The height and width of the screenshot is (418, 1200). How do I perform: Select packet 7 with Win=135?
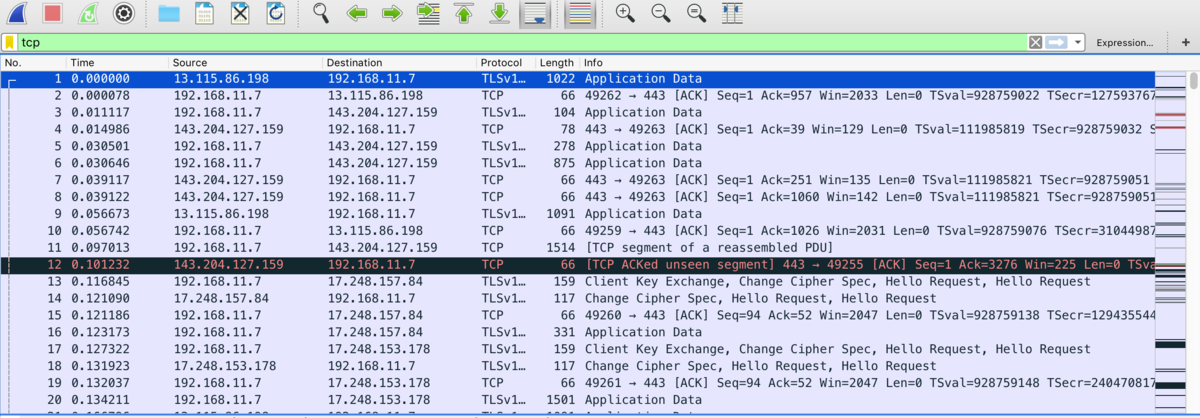(577, 180)
